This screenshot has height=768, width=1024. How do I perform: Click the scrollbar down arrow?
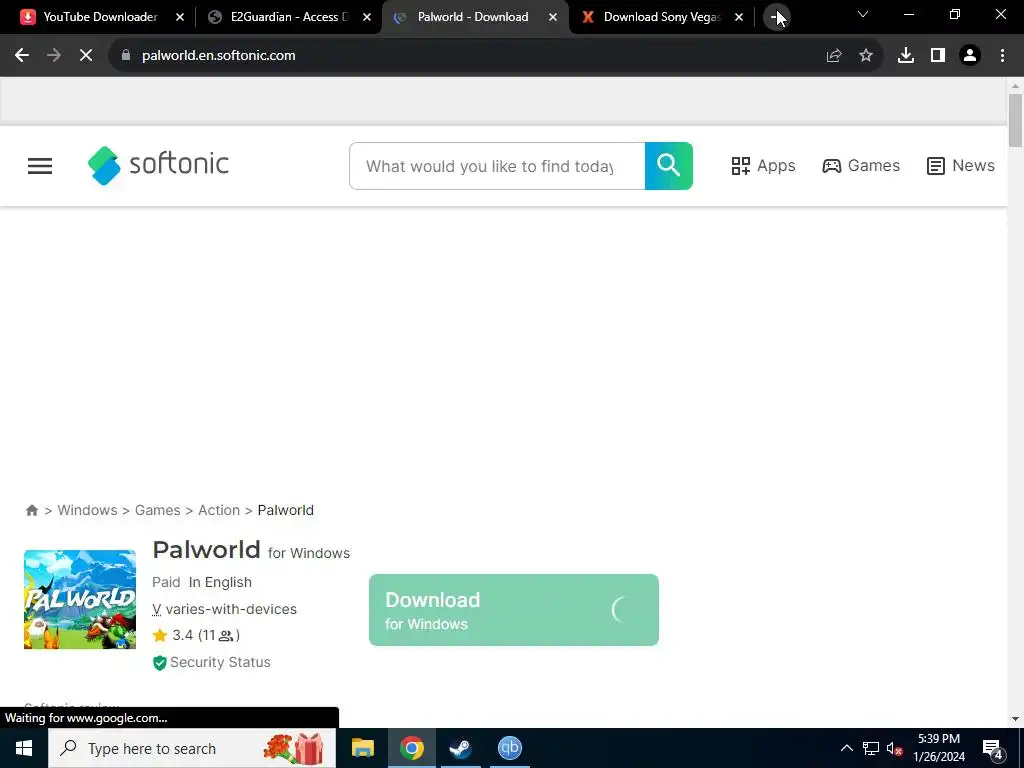coord(1015,719)
